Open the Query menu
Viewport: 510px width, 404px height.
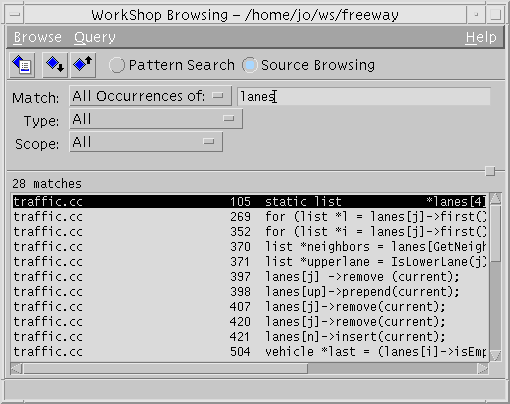[x=95, y=37]
